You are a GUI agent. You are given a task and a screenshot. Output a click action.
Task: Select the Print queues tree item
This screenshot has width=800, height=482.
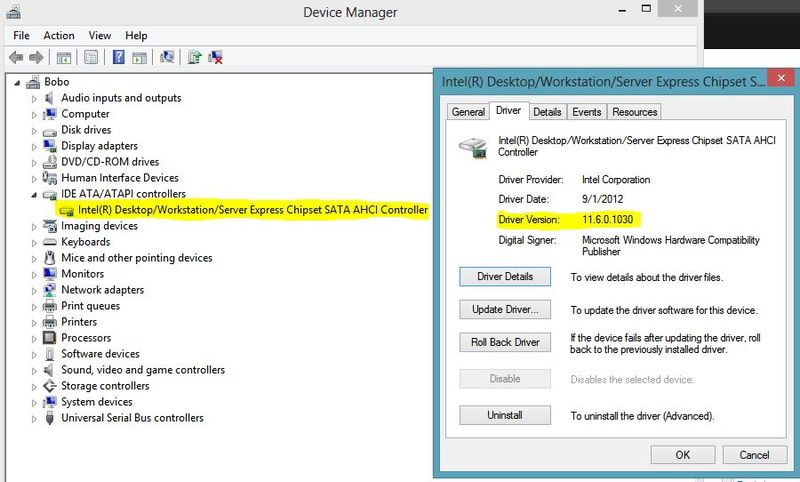[90, 306]
